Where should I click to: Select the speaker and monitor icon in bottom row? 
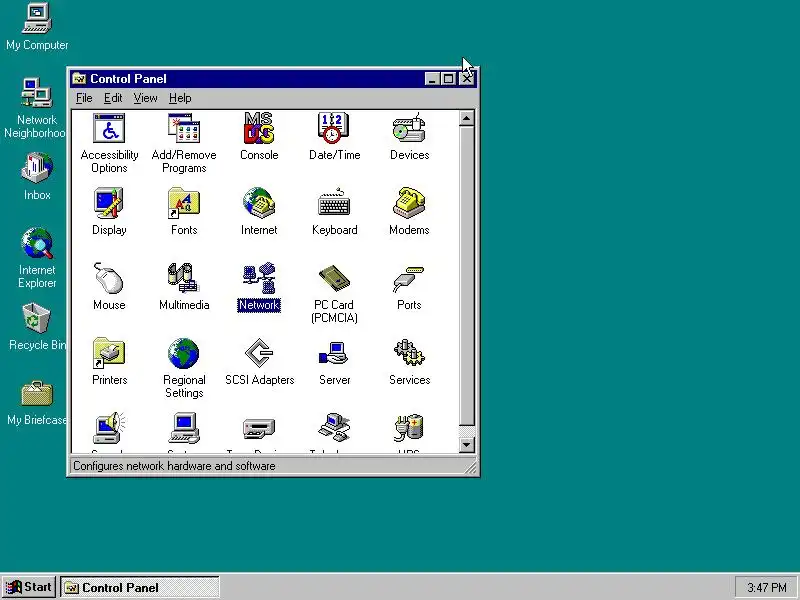point(109,428)
